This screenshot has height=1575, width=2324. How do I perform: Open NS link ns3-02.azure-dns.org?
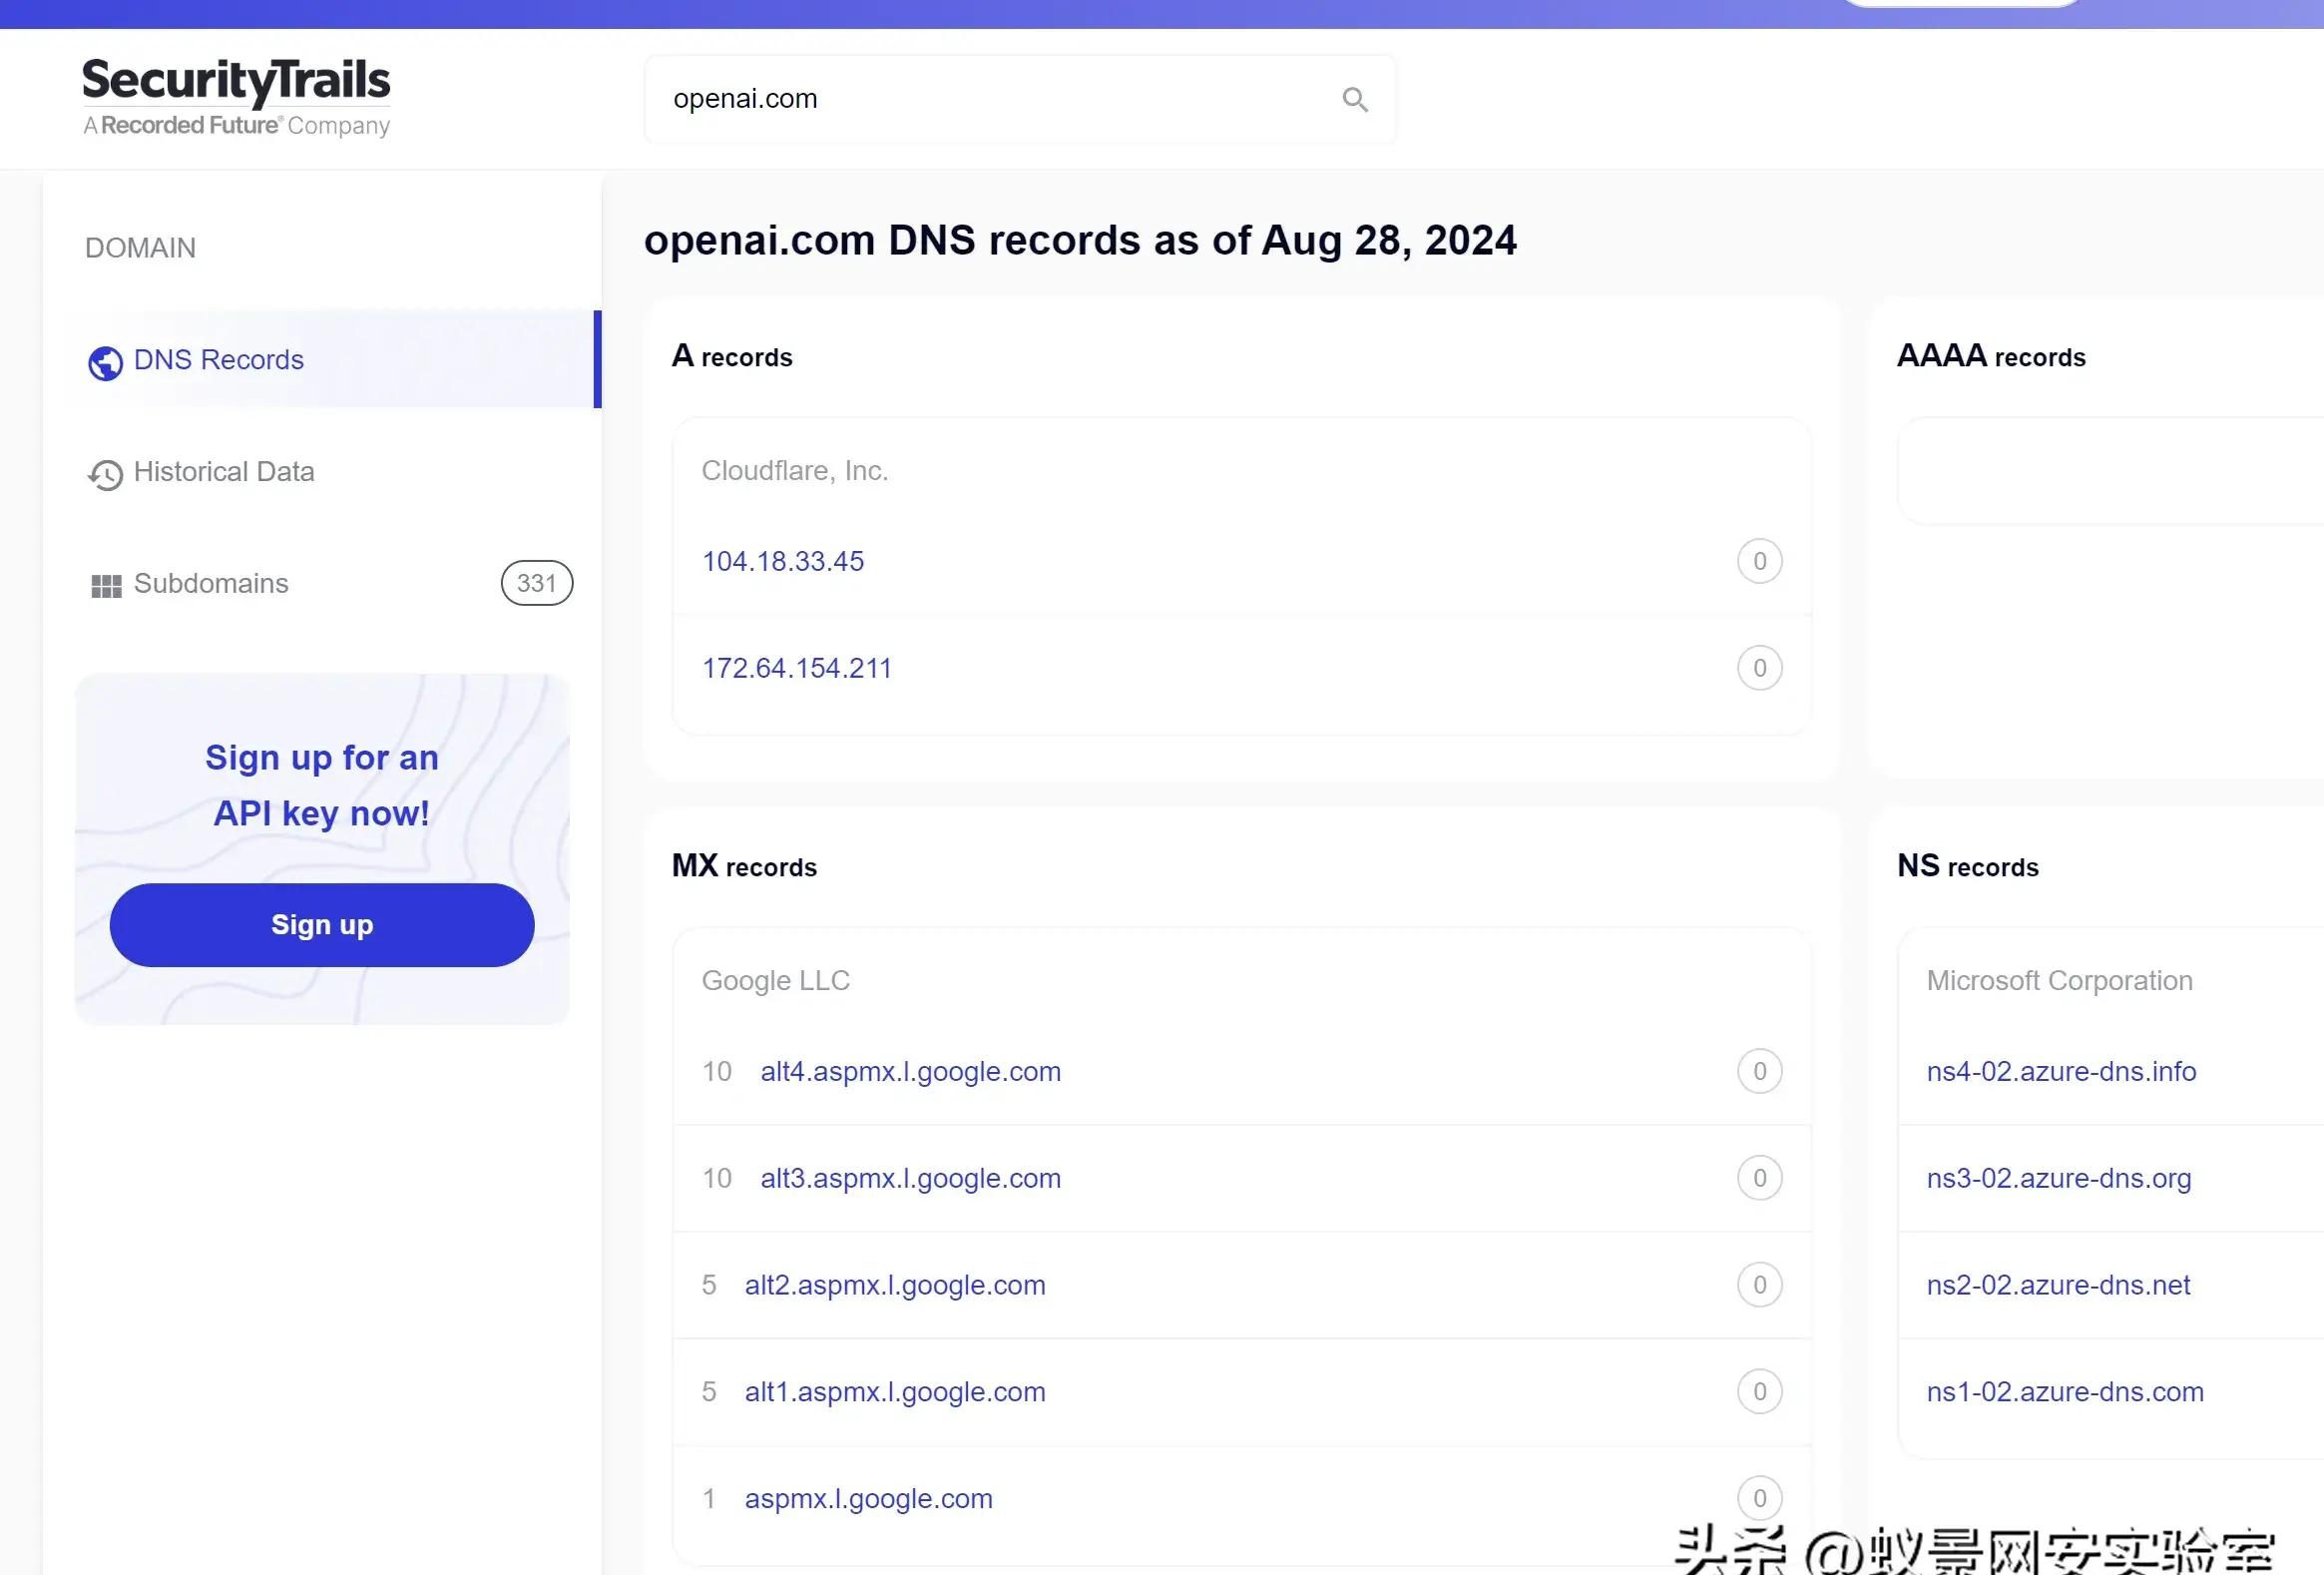click(2059, 1178)
